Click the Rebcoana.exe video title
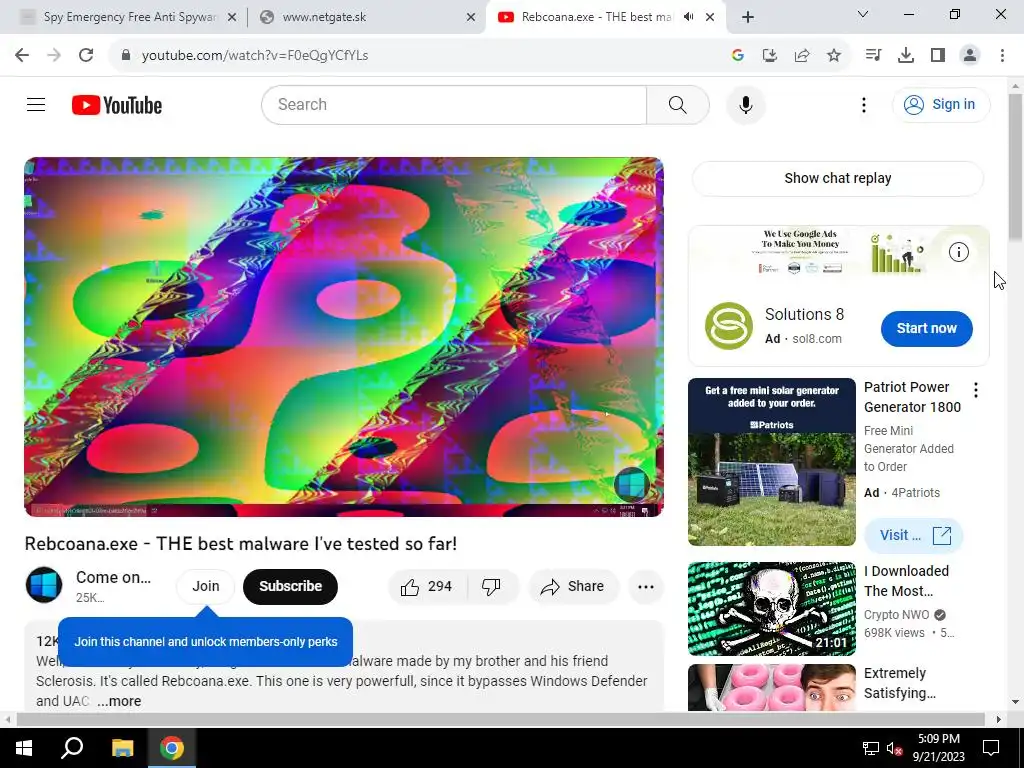The height and width of the screenshot is (768, 1024). point(240,543)
